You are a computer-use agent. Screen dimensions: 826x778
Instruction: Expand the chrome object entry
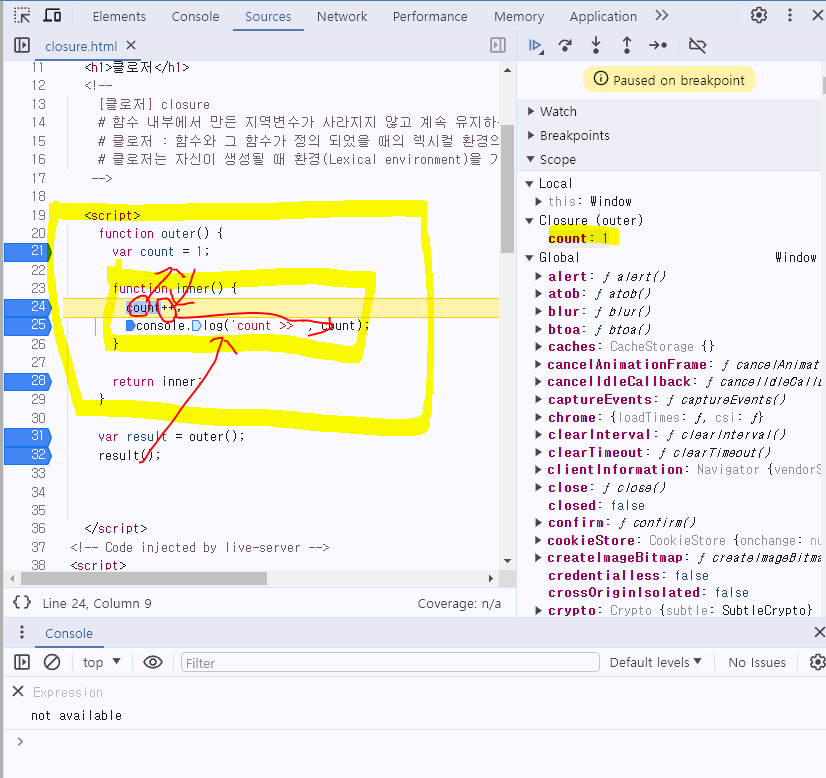(x=538, y=417)
